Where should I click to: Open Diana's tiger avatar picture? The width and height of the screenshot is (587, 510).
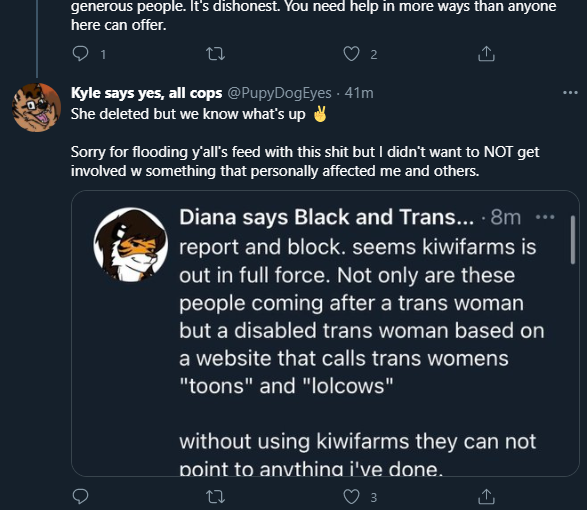pos(131,245)
